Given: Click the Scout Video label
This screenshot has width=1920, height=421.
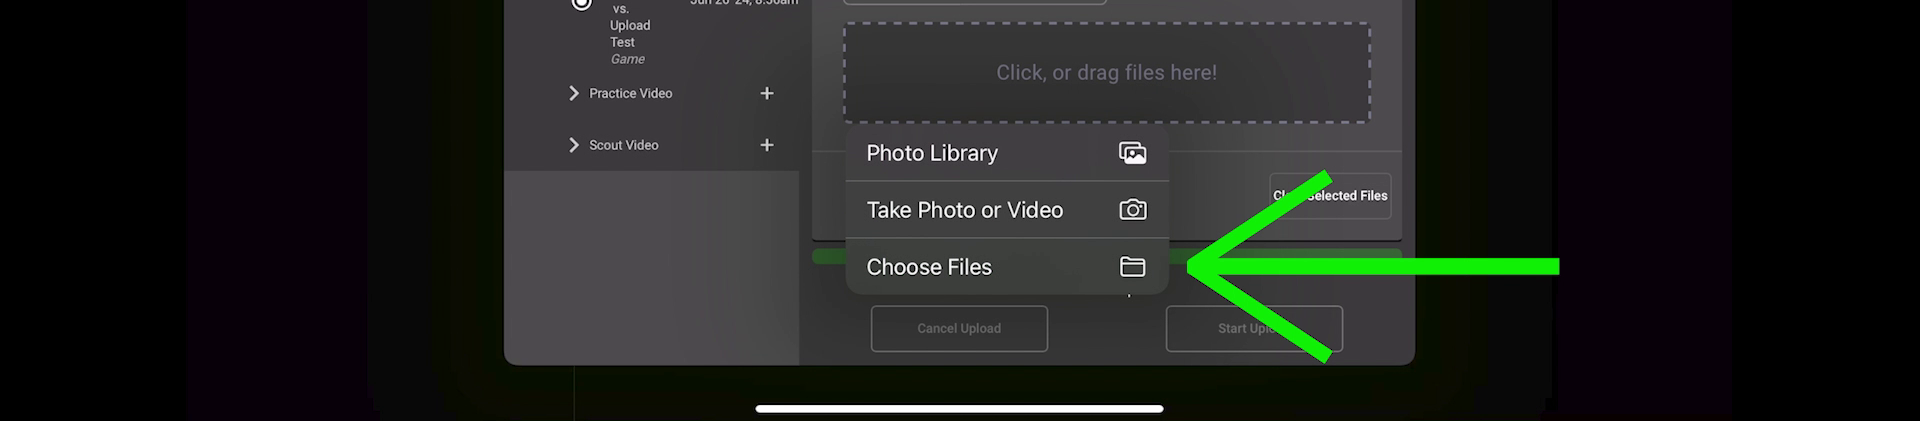Looking at the screenshot, I should tap(624, 145).
